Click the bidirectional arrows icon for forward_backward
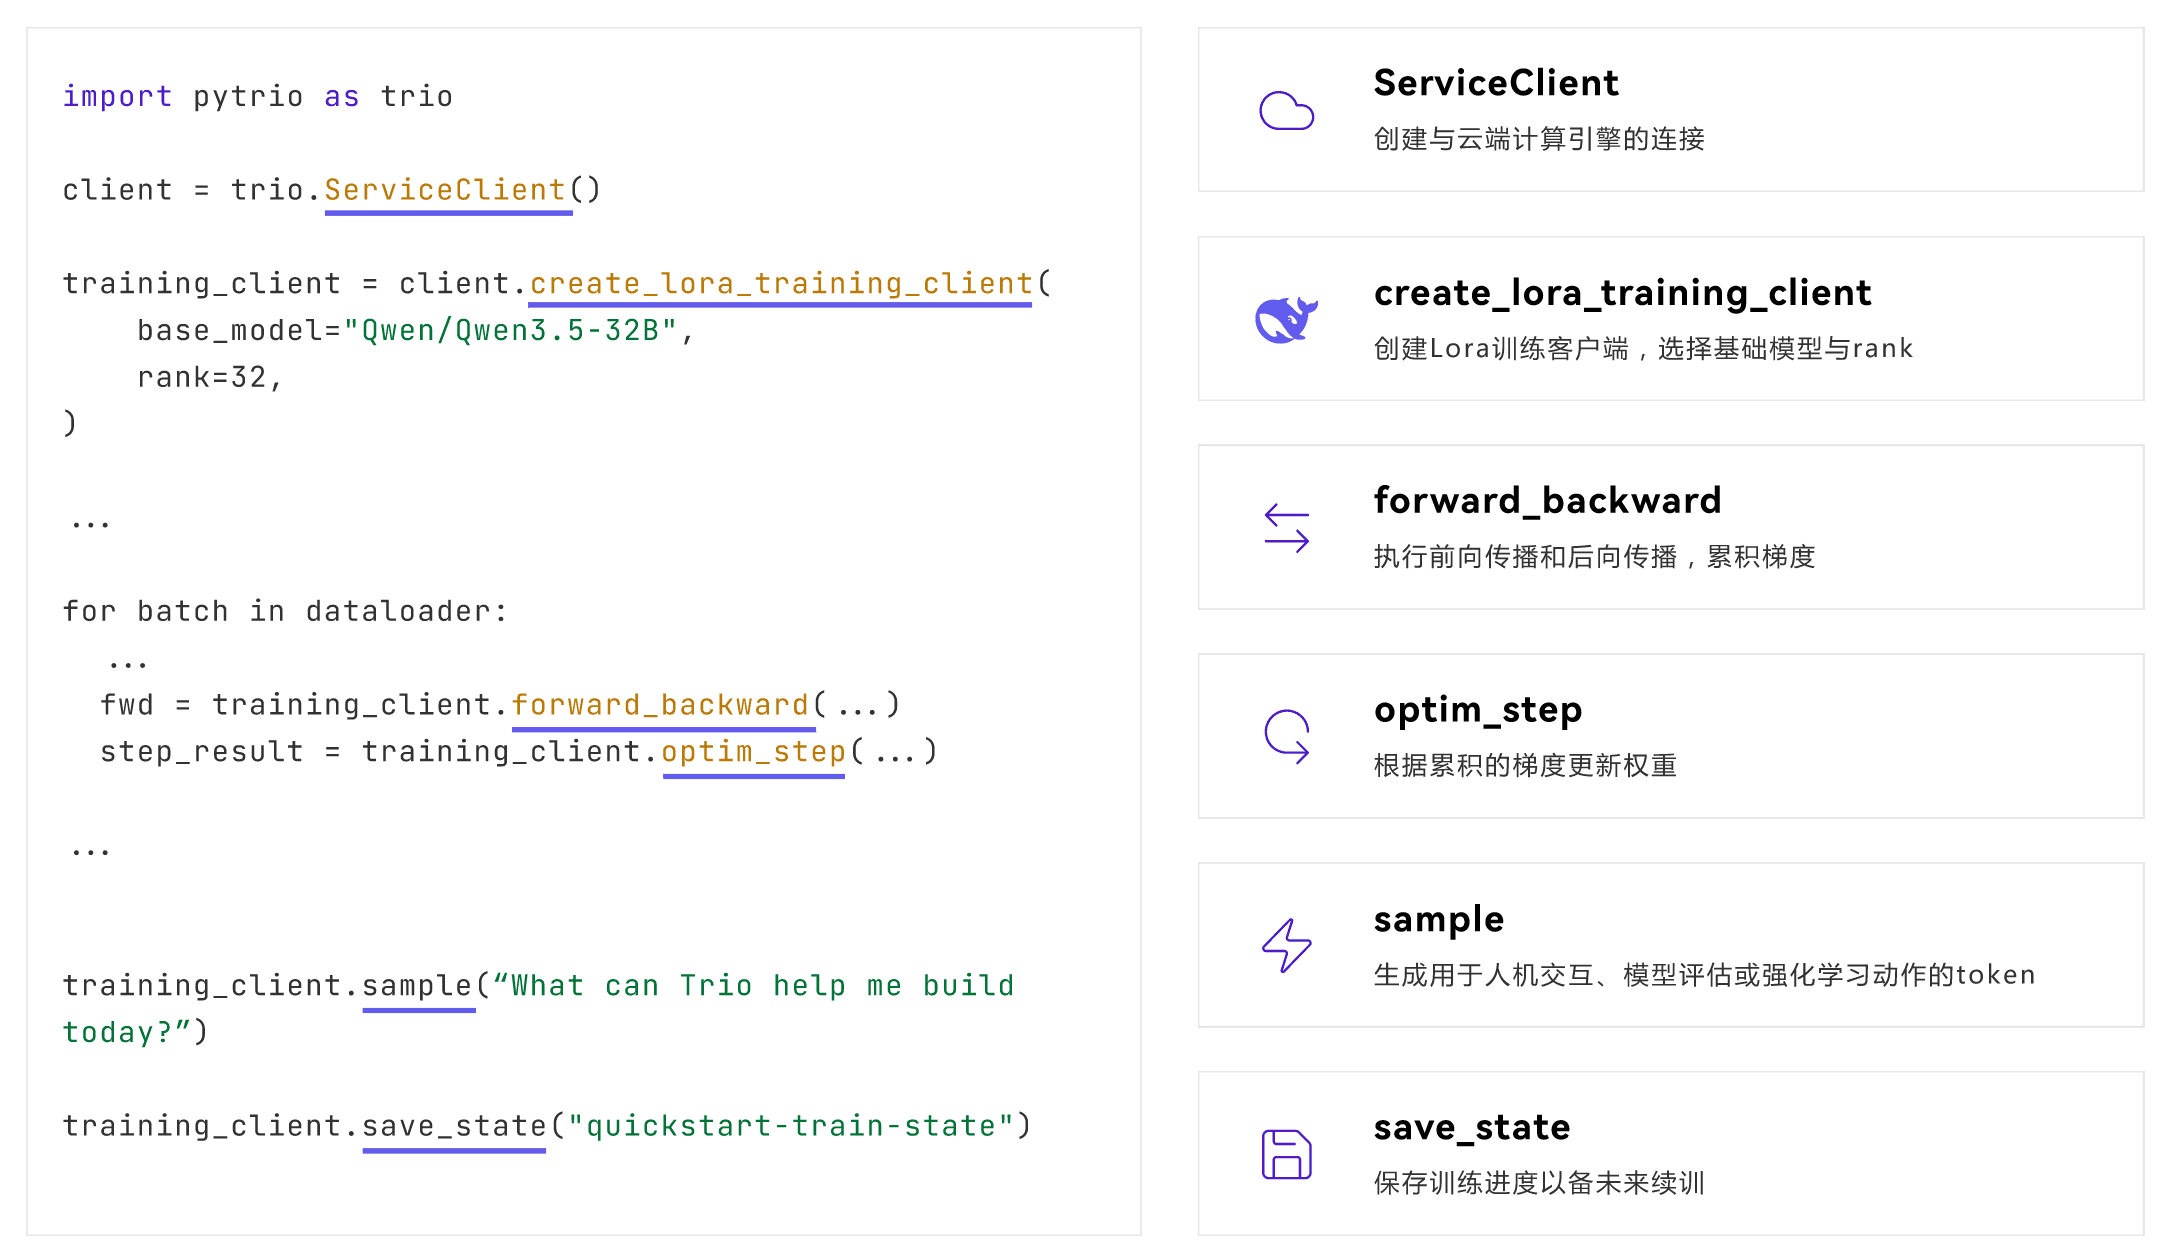The image size is (2166, 1256). coord(1286,528)
